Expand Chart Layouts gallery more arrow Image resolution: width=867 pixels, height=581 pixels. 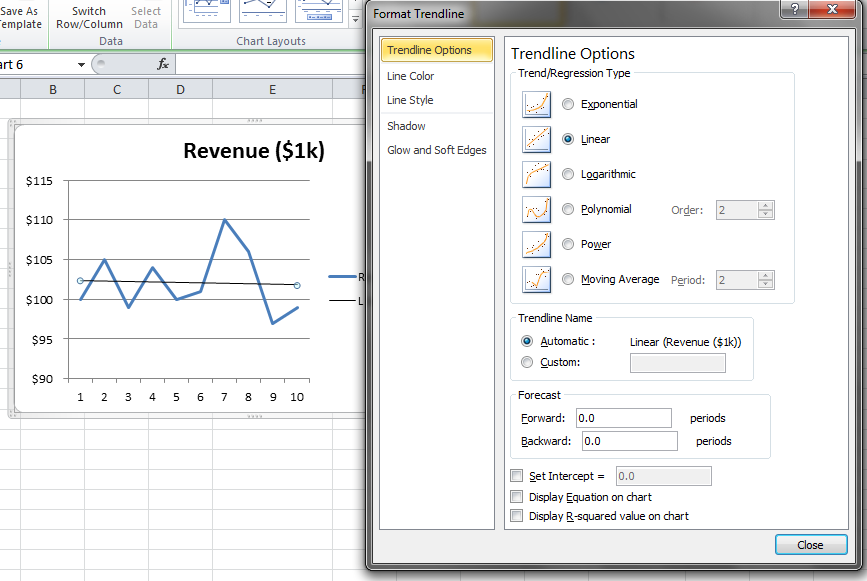coord(356,19)
